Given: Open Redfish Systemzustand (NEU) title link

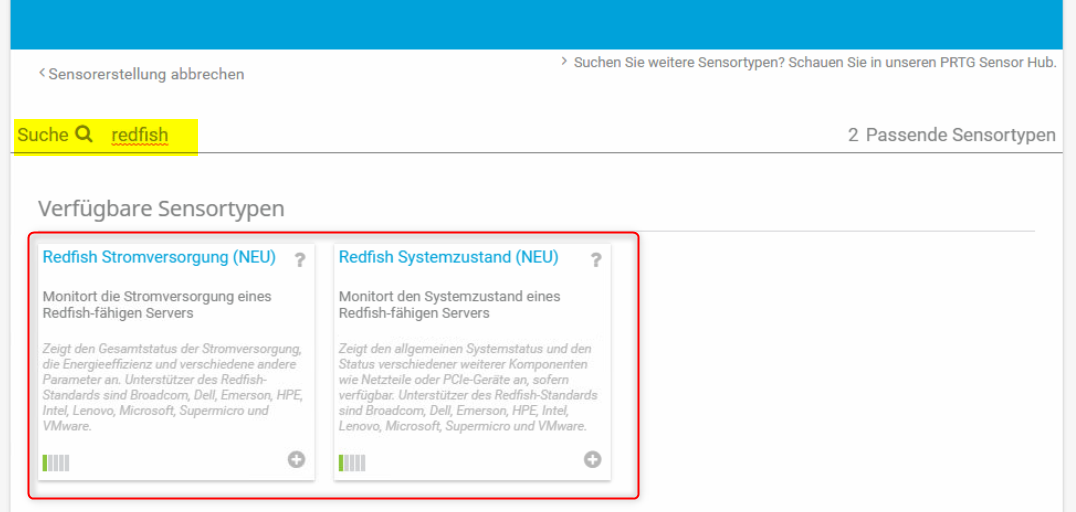Looking at the screenshot, I should (x=449, y=257).
